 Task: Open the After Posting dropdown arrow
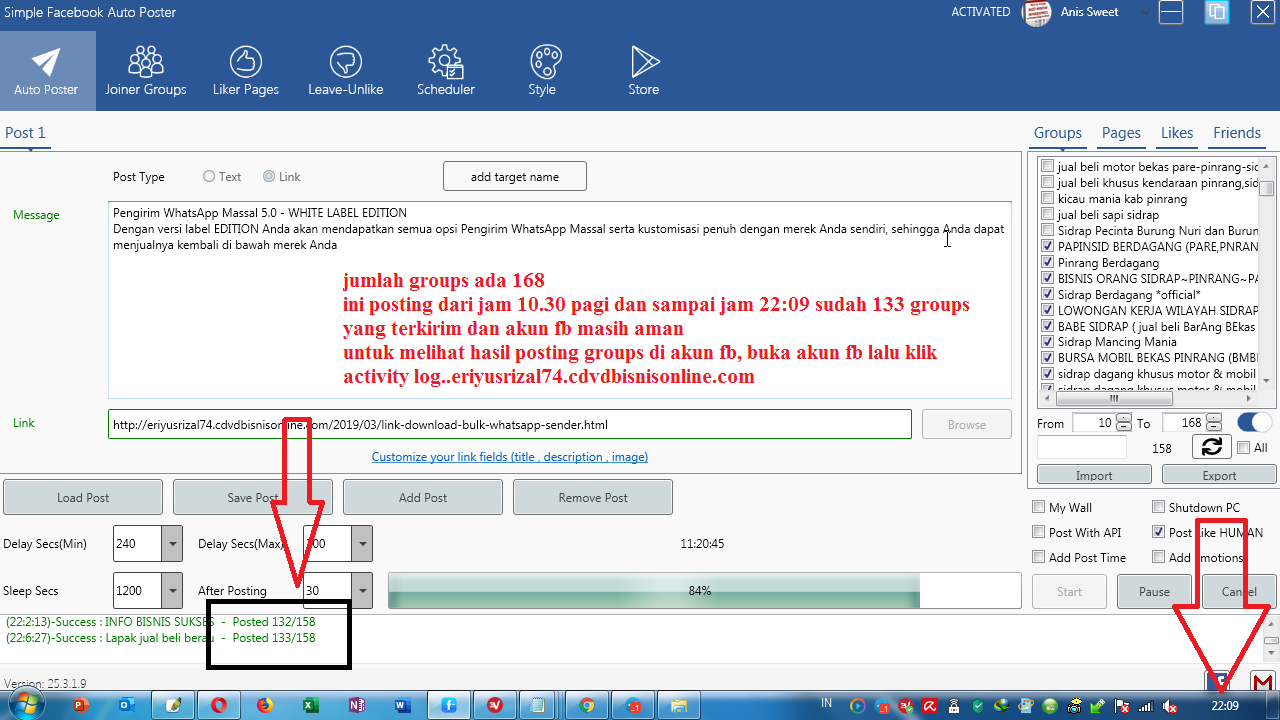point(362,590)
